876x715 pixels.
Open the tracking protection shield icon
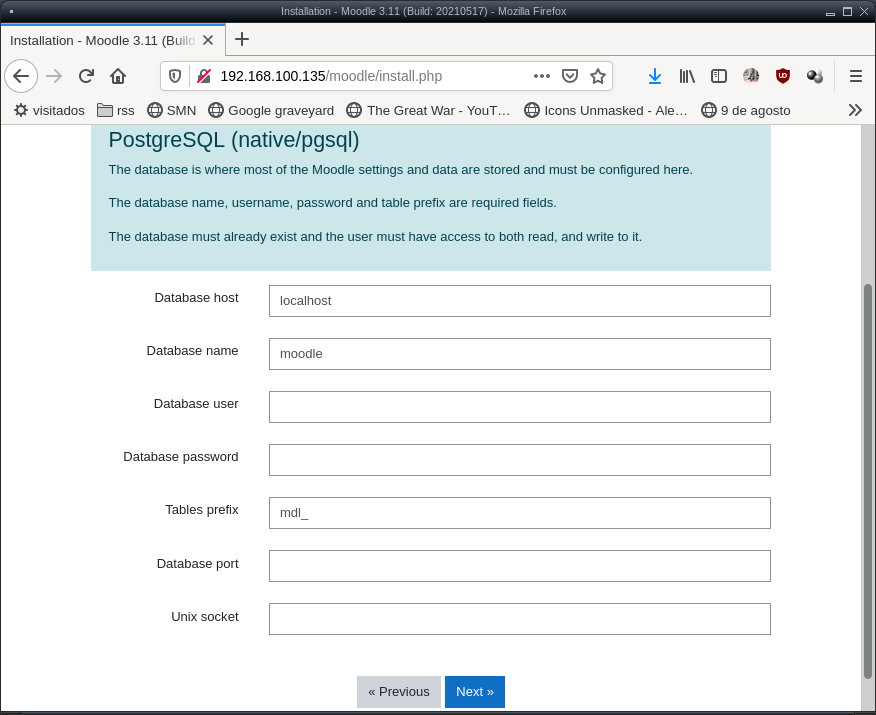point(175,76)
